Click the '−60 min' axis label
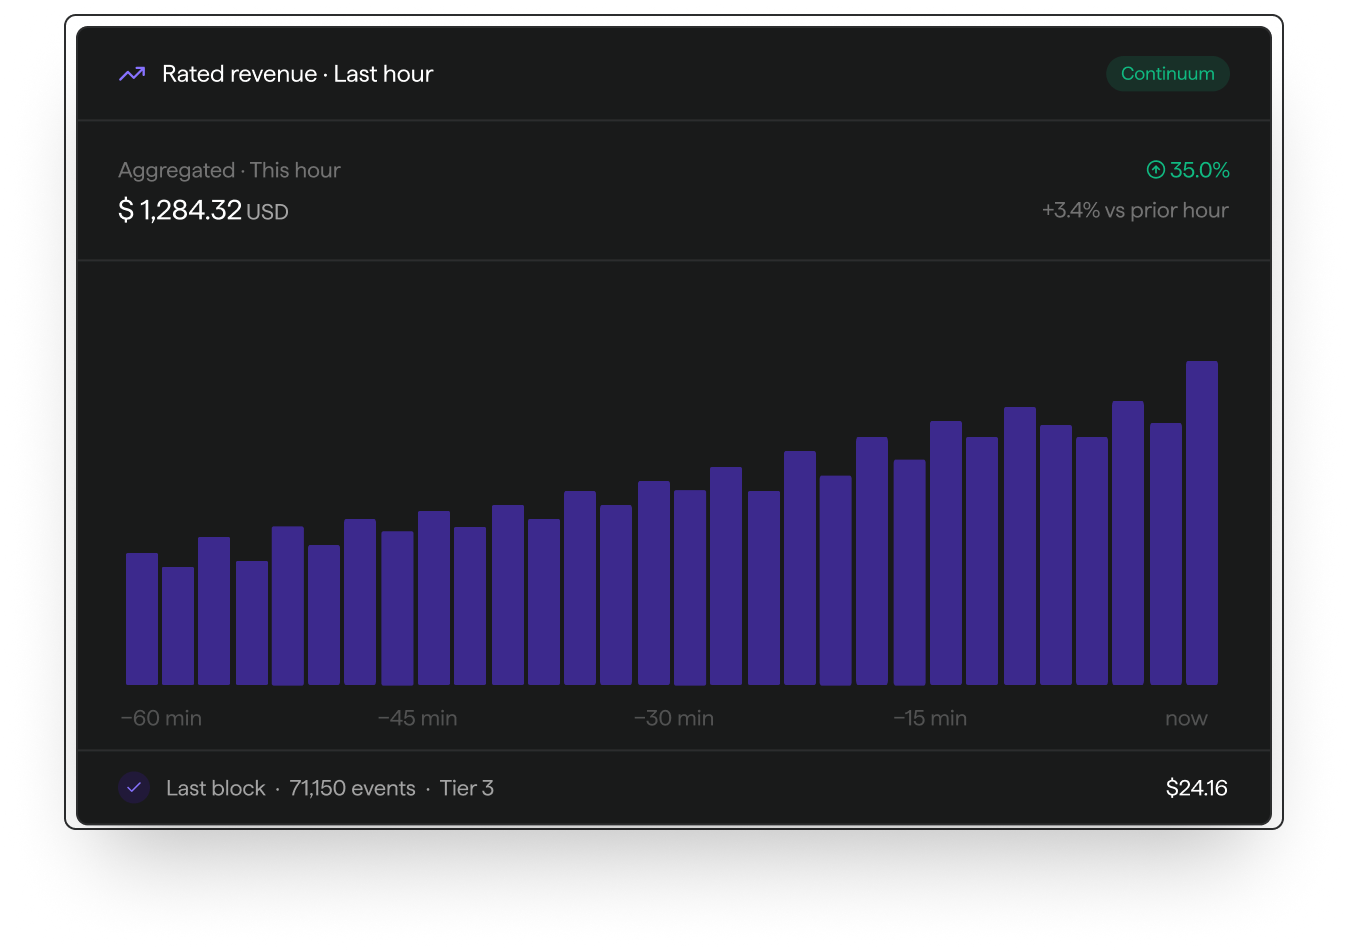 pos(162,718)
